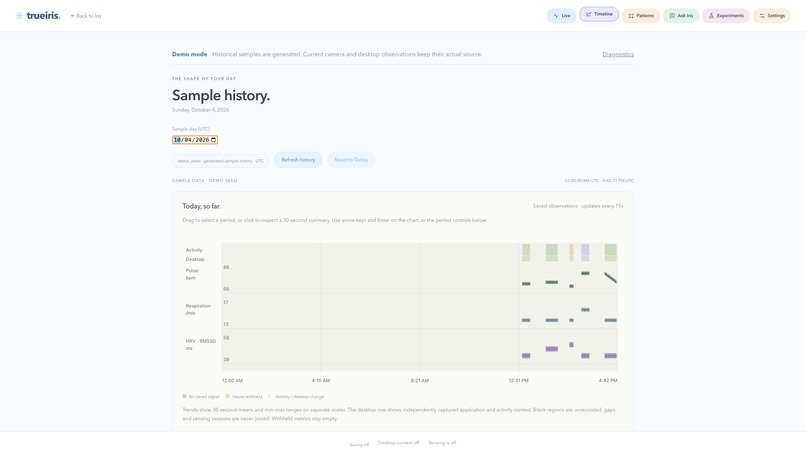The width and height of the screenshot is (806, 453).
Task: Click Saved observations updates every 15s text
Action: [x=578, y=206]
